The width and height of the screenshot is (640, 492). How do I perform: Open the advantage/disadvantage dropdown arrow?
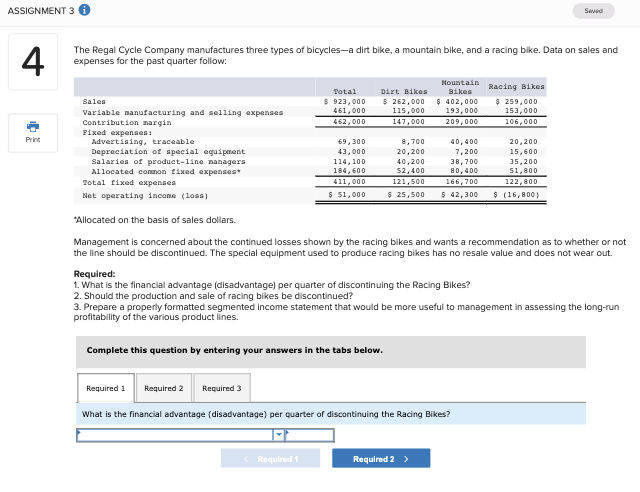tap(278, 435)
